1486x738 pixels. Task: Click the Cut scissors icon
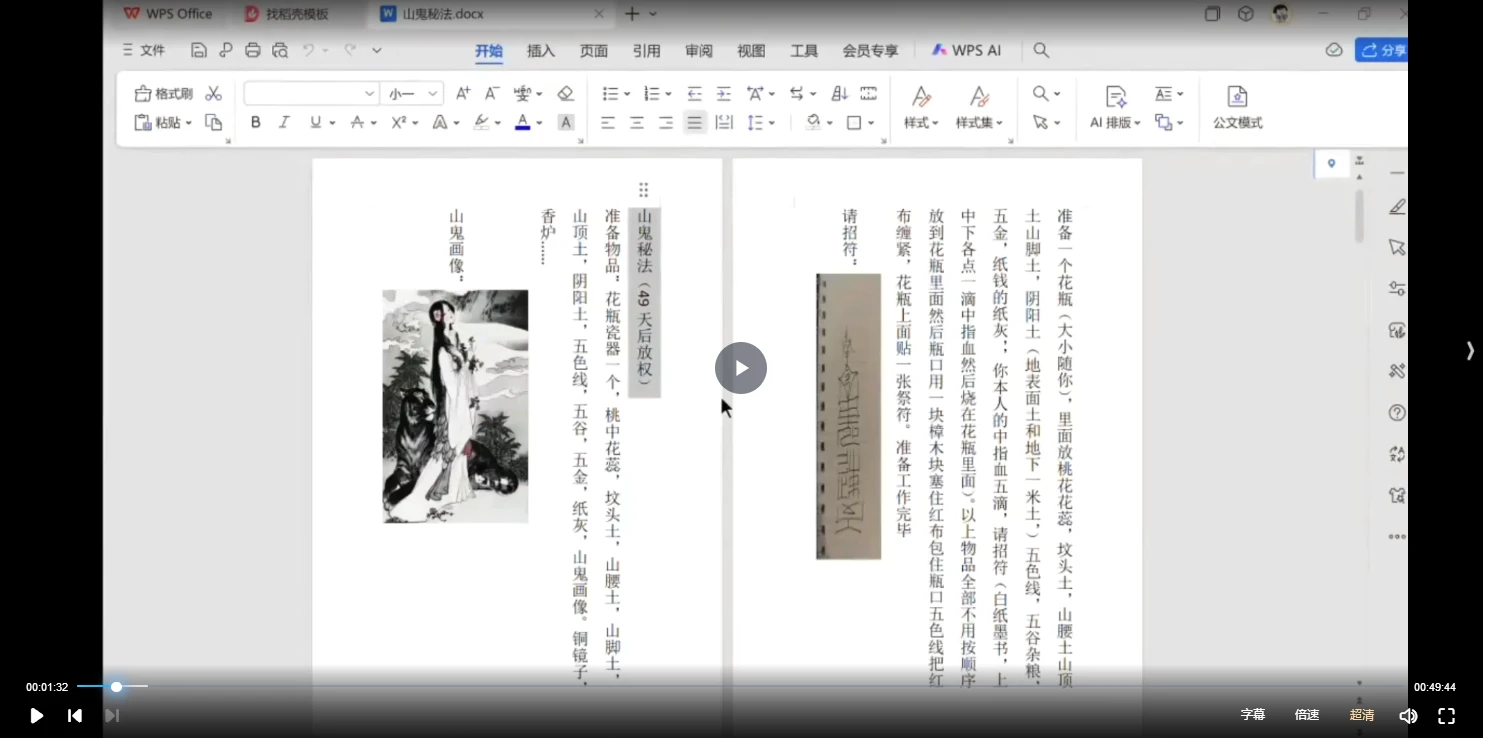(213, 93)
